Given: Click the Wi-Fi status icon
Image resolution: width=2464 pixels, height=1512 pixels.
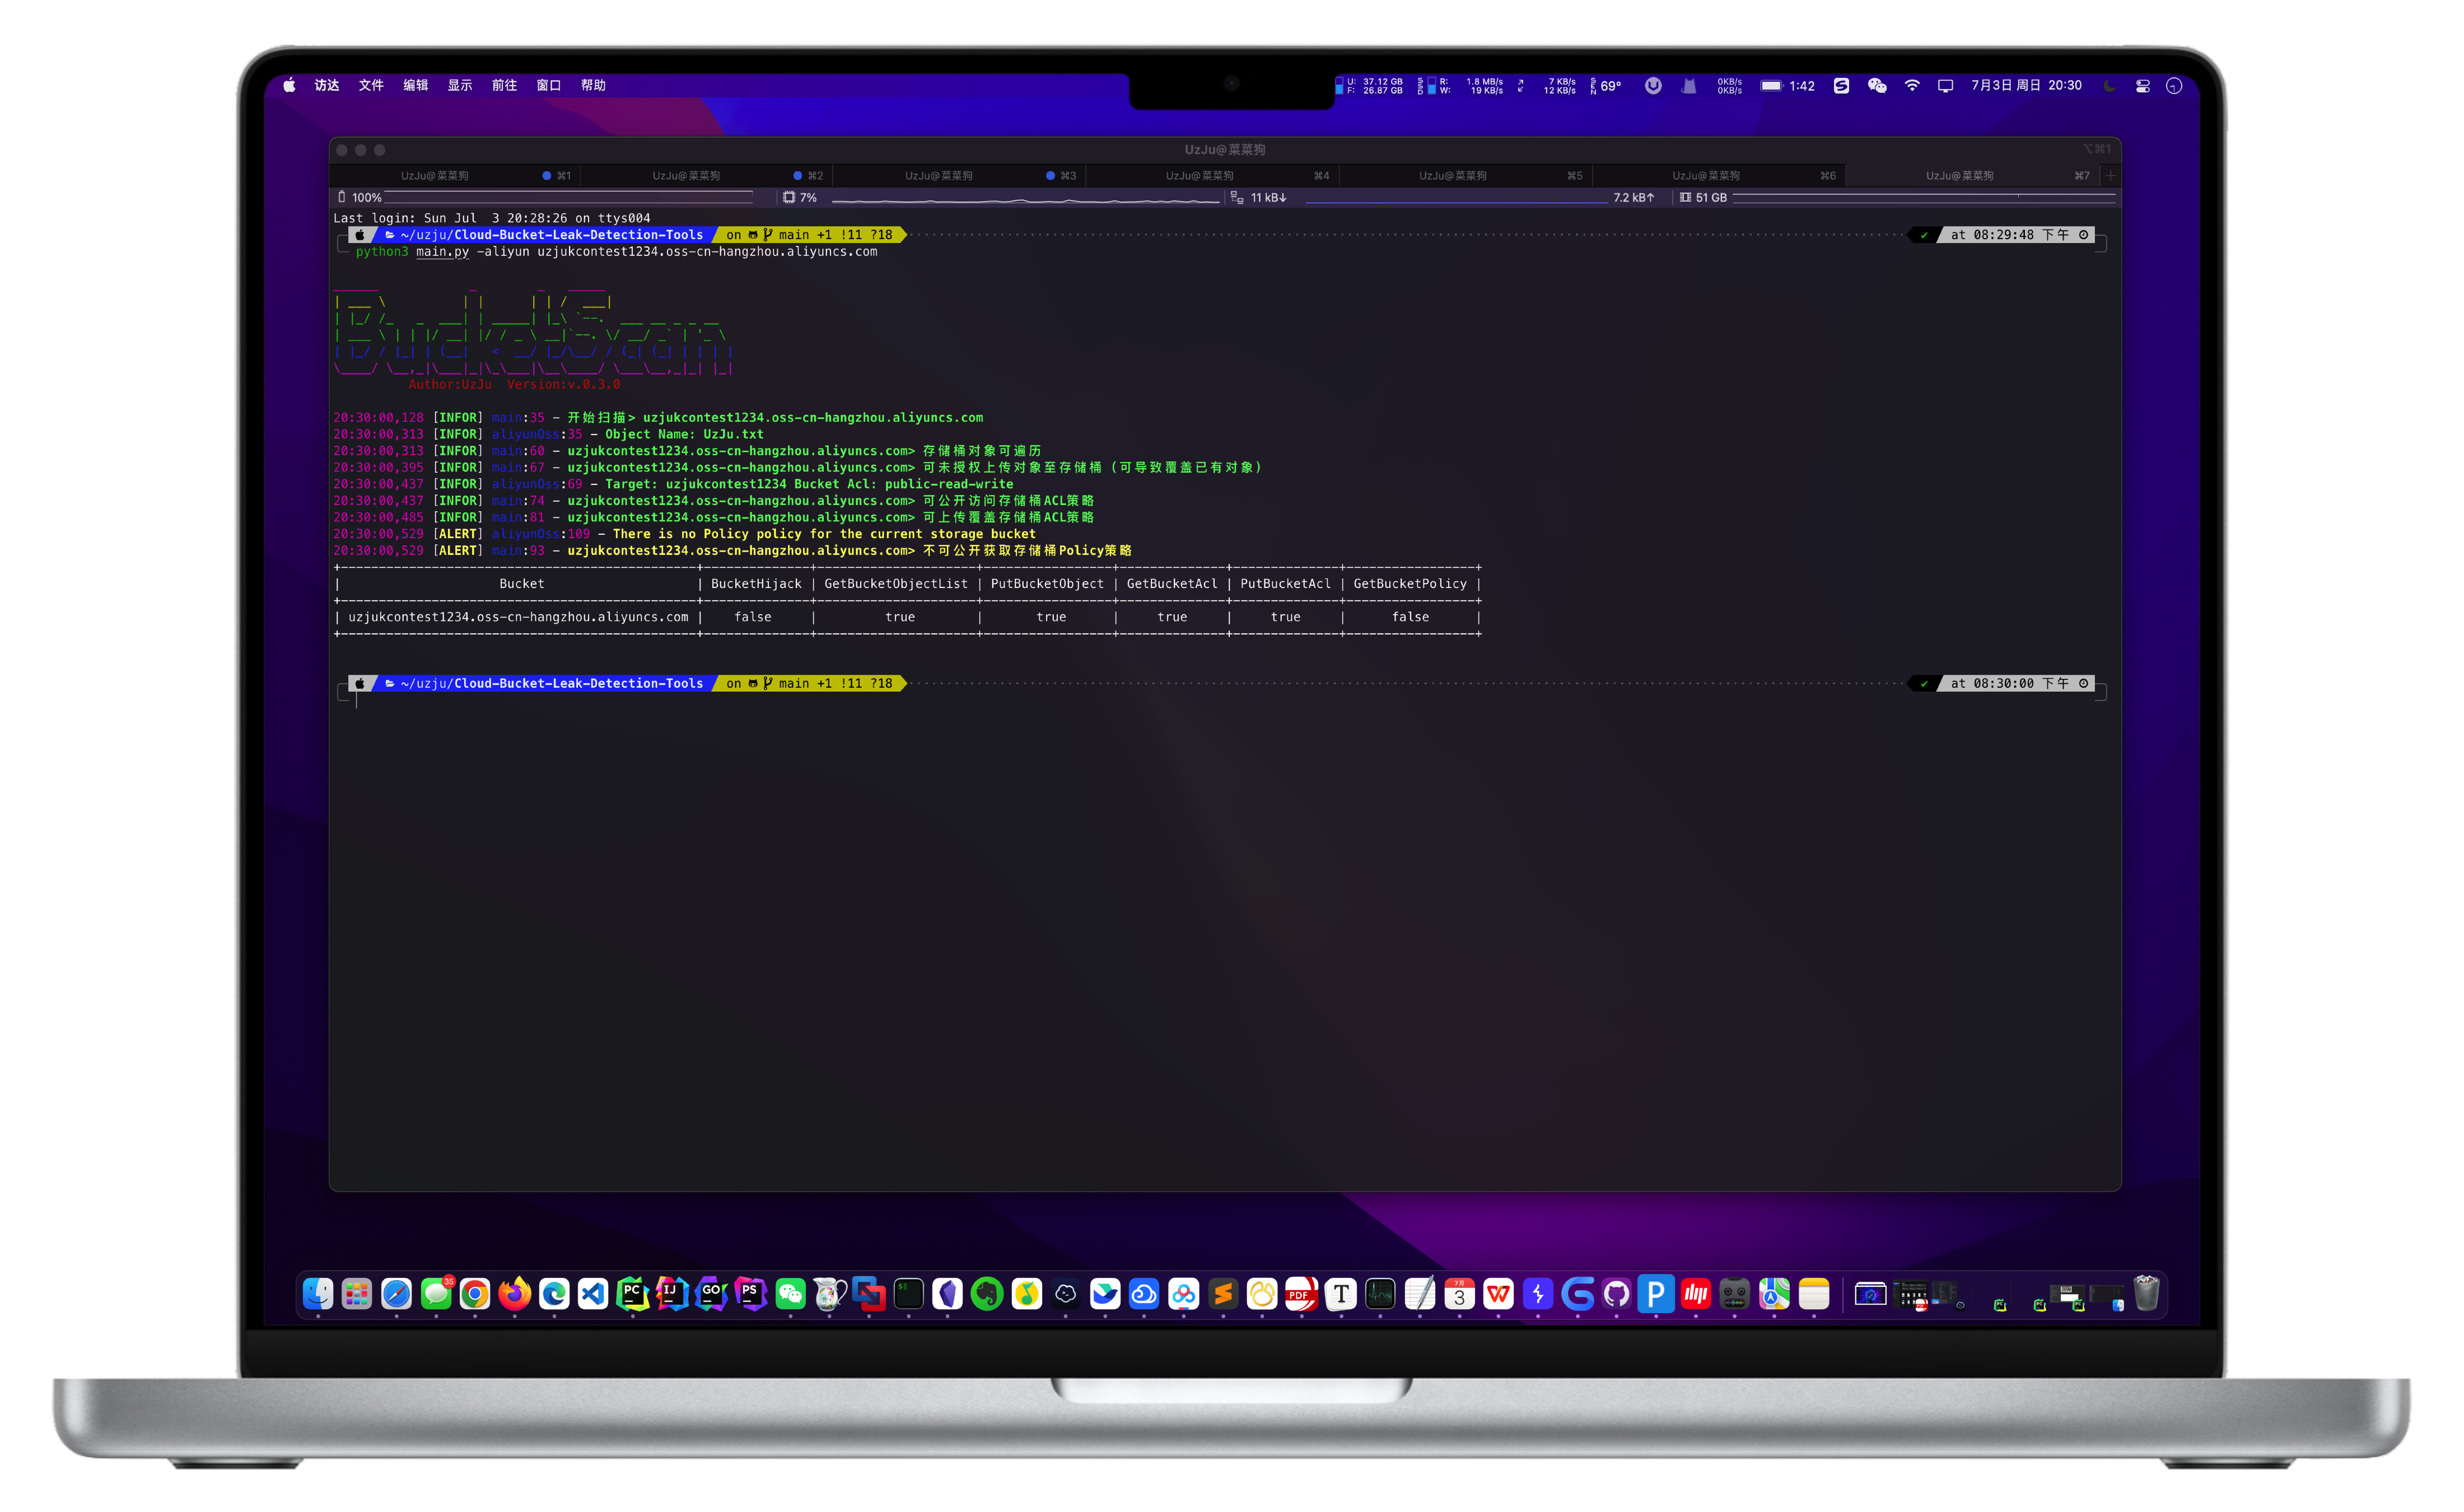Looking at the screenshot, I should click(x=1912, y=86).
